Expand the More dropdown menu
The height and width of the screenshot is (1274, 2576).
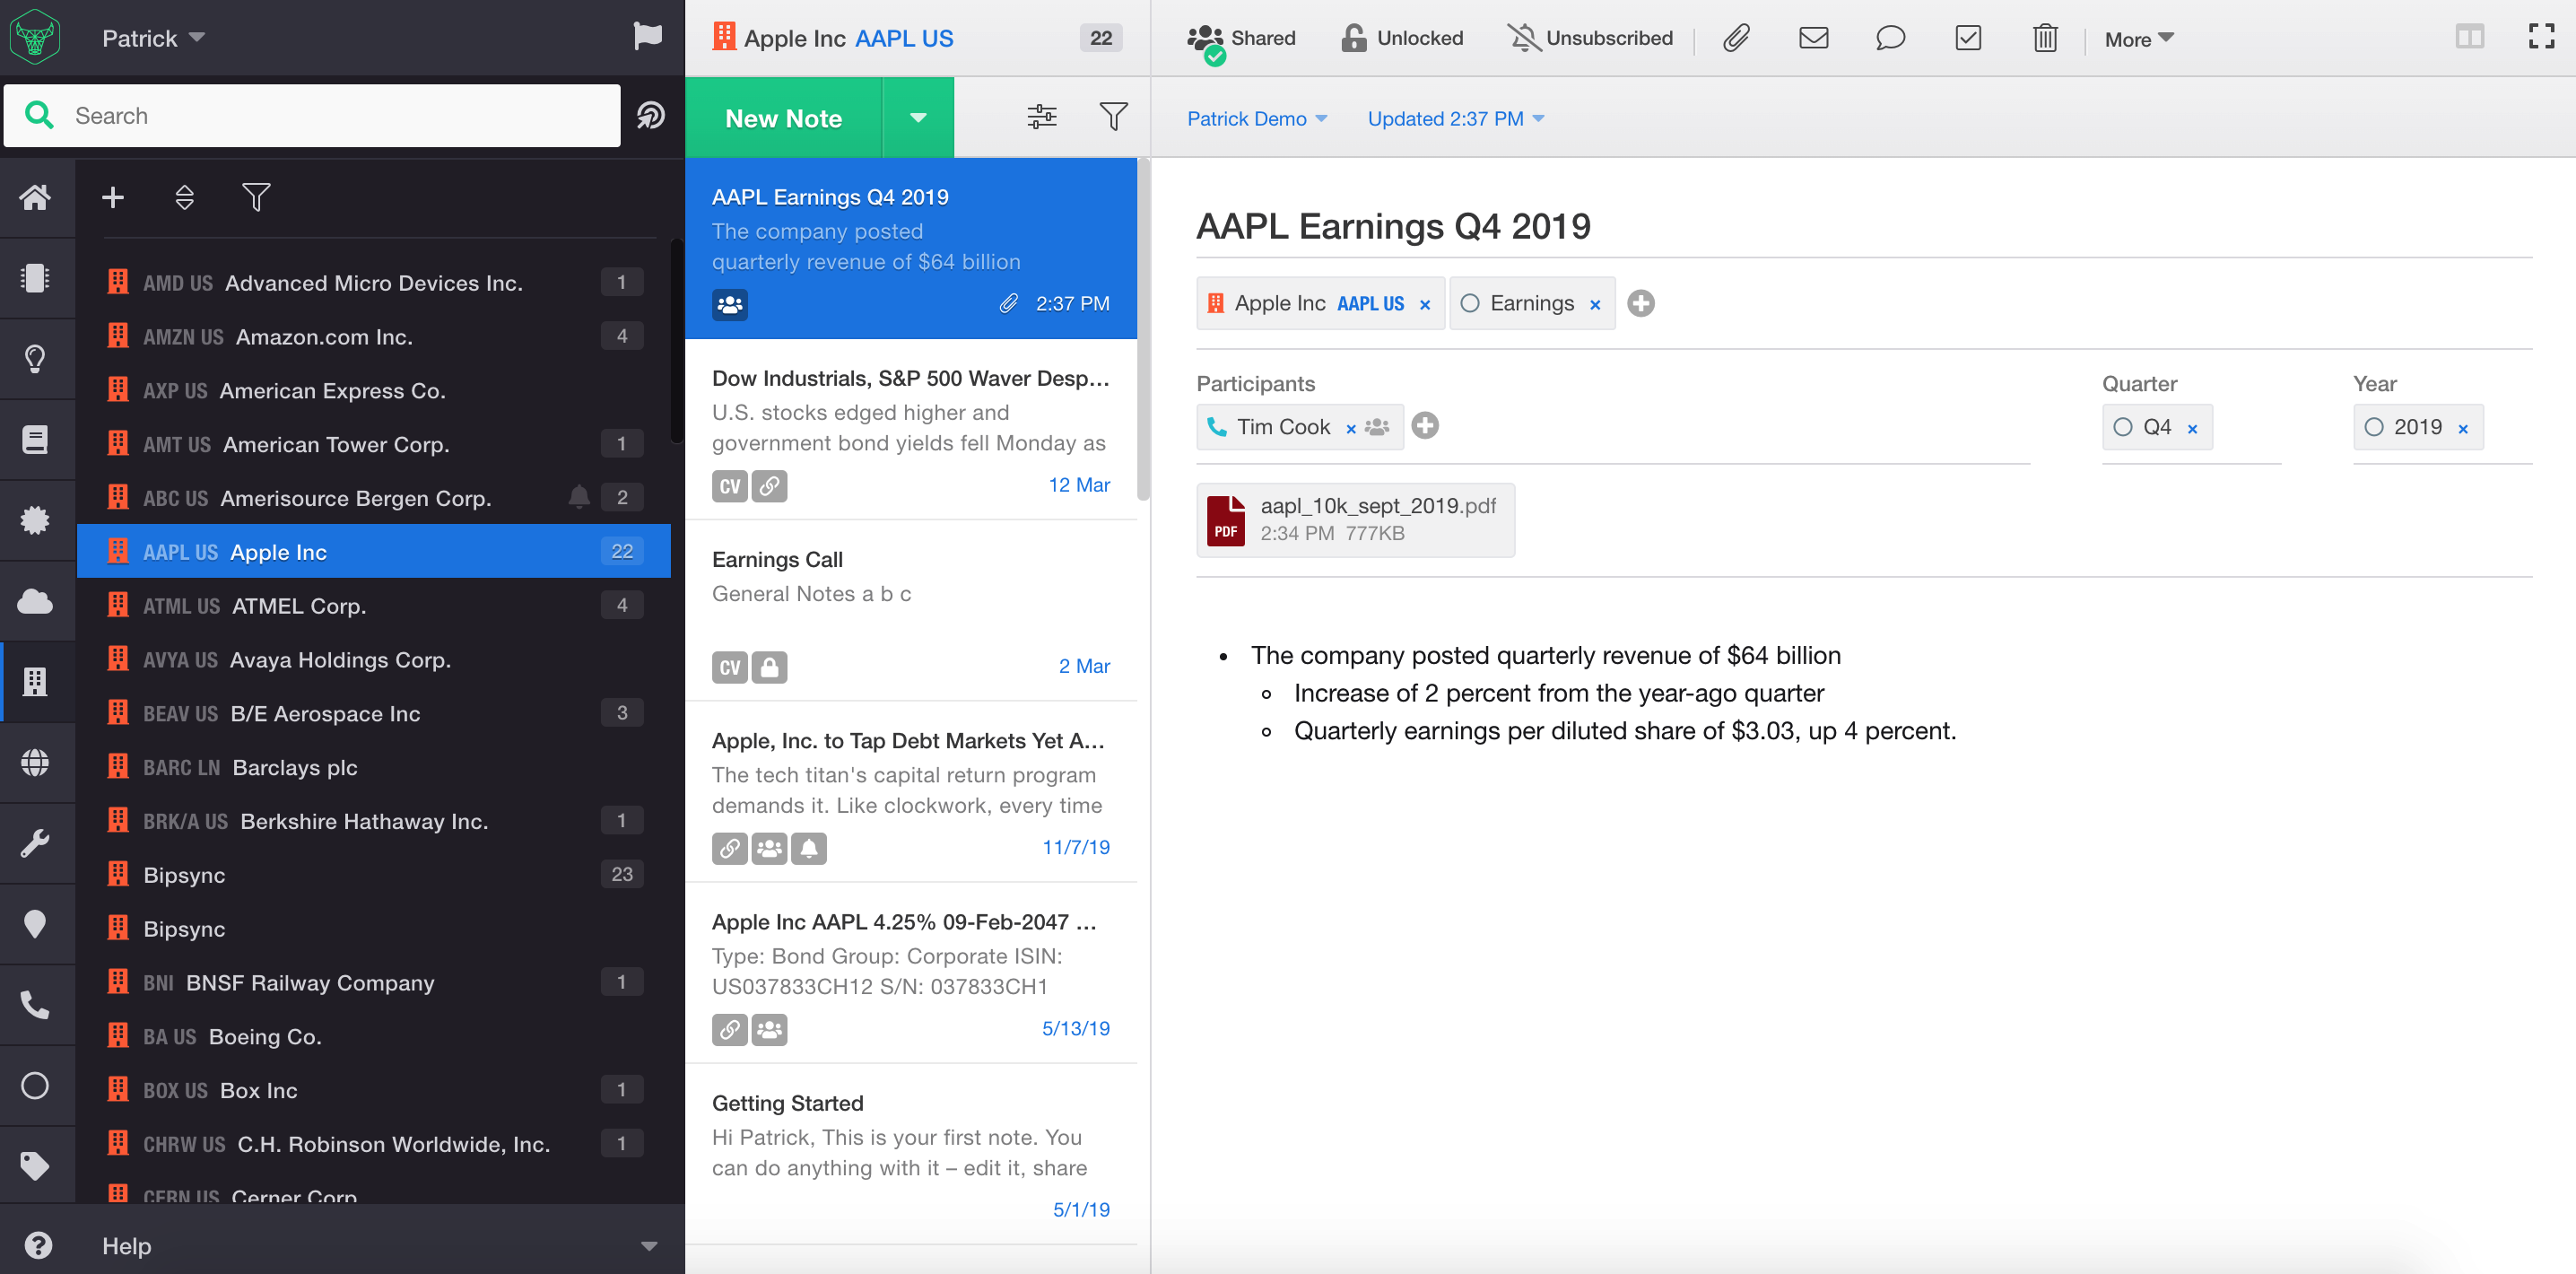(2138, 39)
